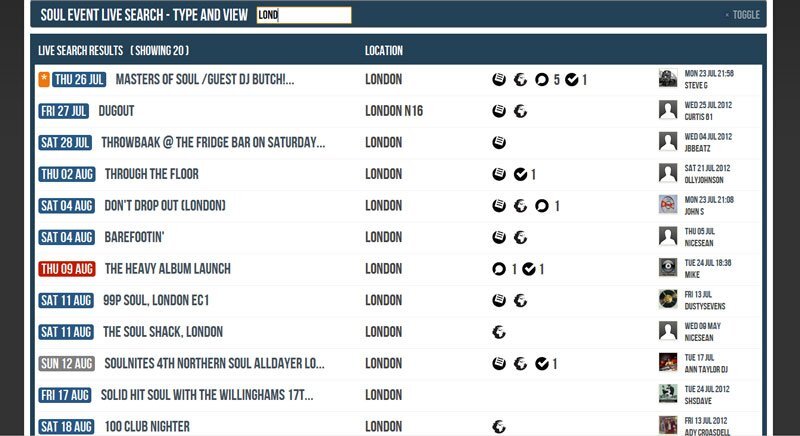This screenshot has height=436, width=800.
Task: Select the grey Sun 12 Aug date badge
Action: 67,364
